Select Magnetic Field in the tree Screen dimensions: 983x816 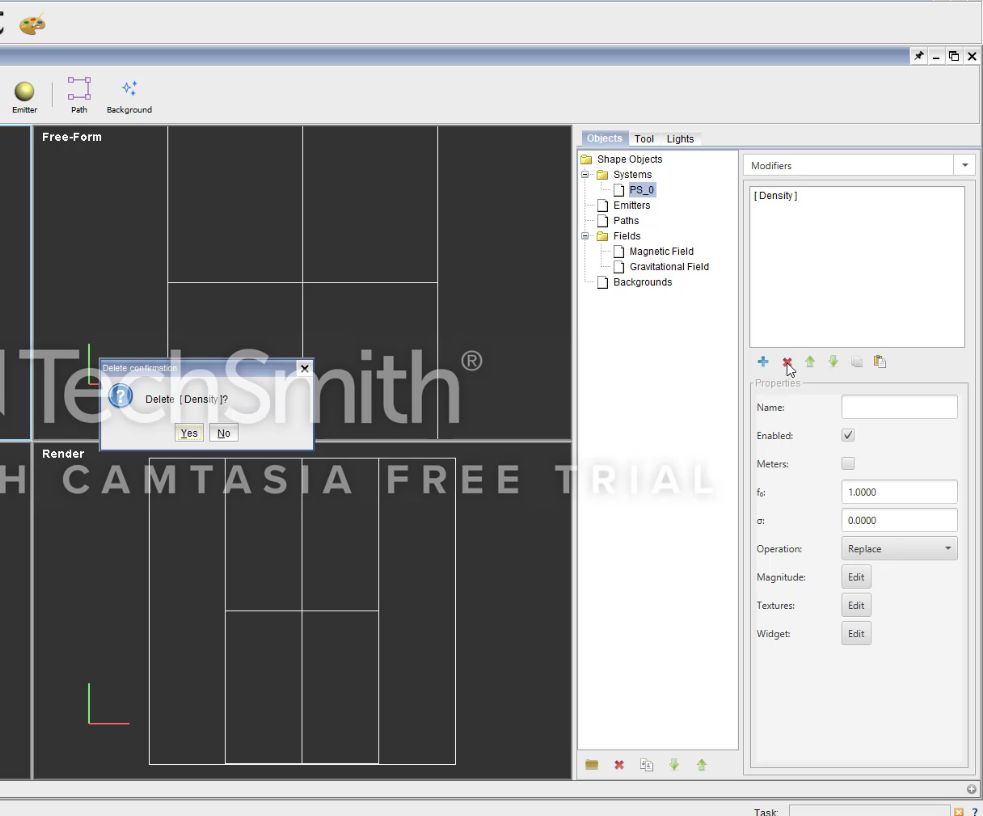tap(661, 251)
